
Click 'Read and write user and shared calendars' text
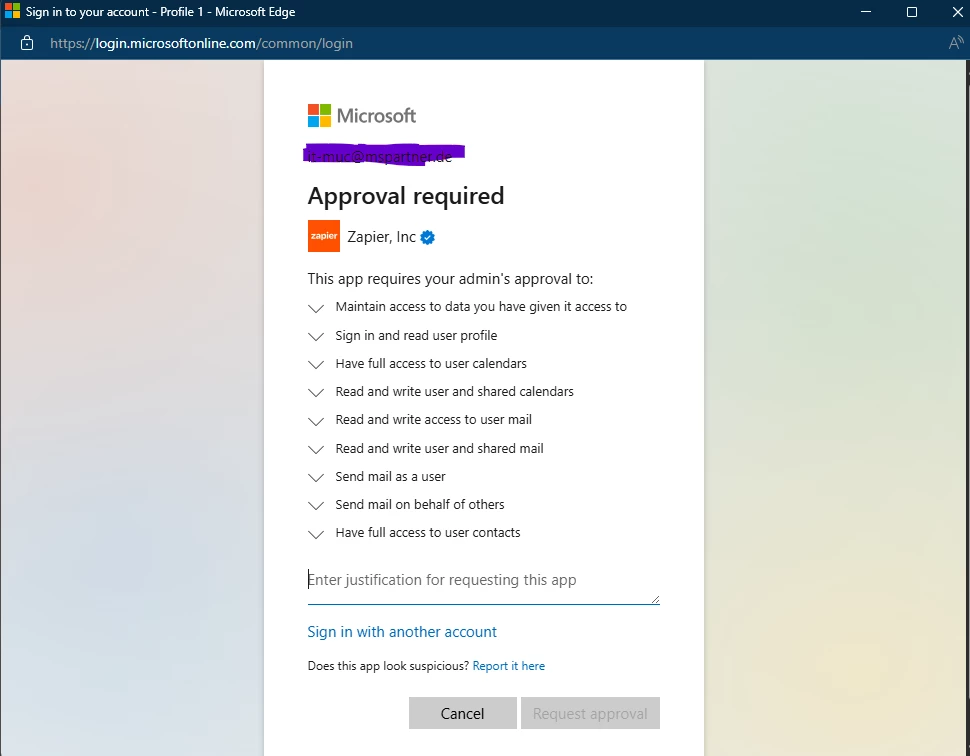coord(454,392)
